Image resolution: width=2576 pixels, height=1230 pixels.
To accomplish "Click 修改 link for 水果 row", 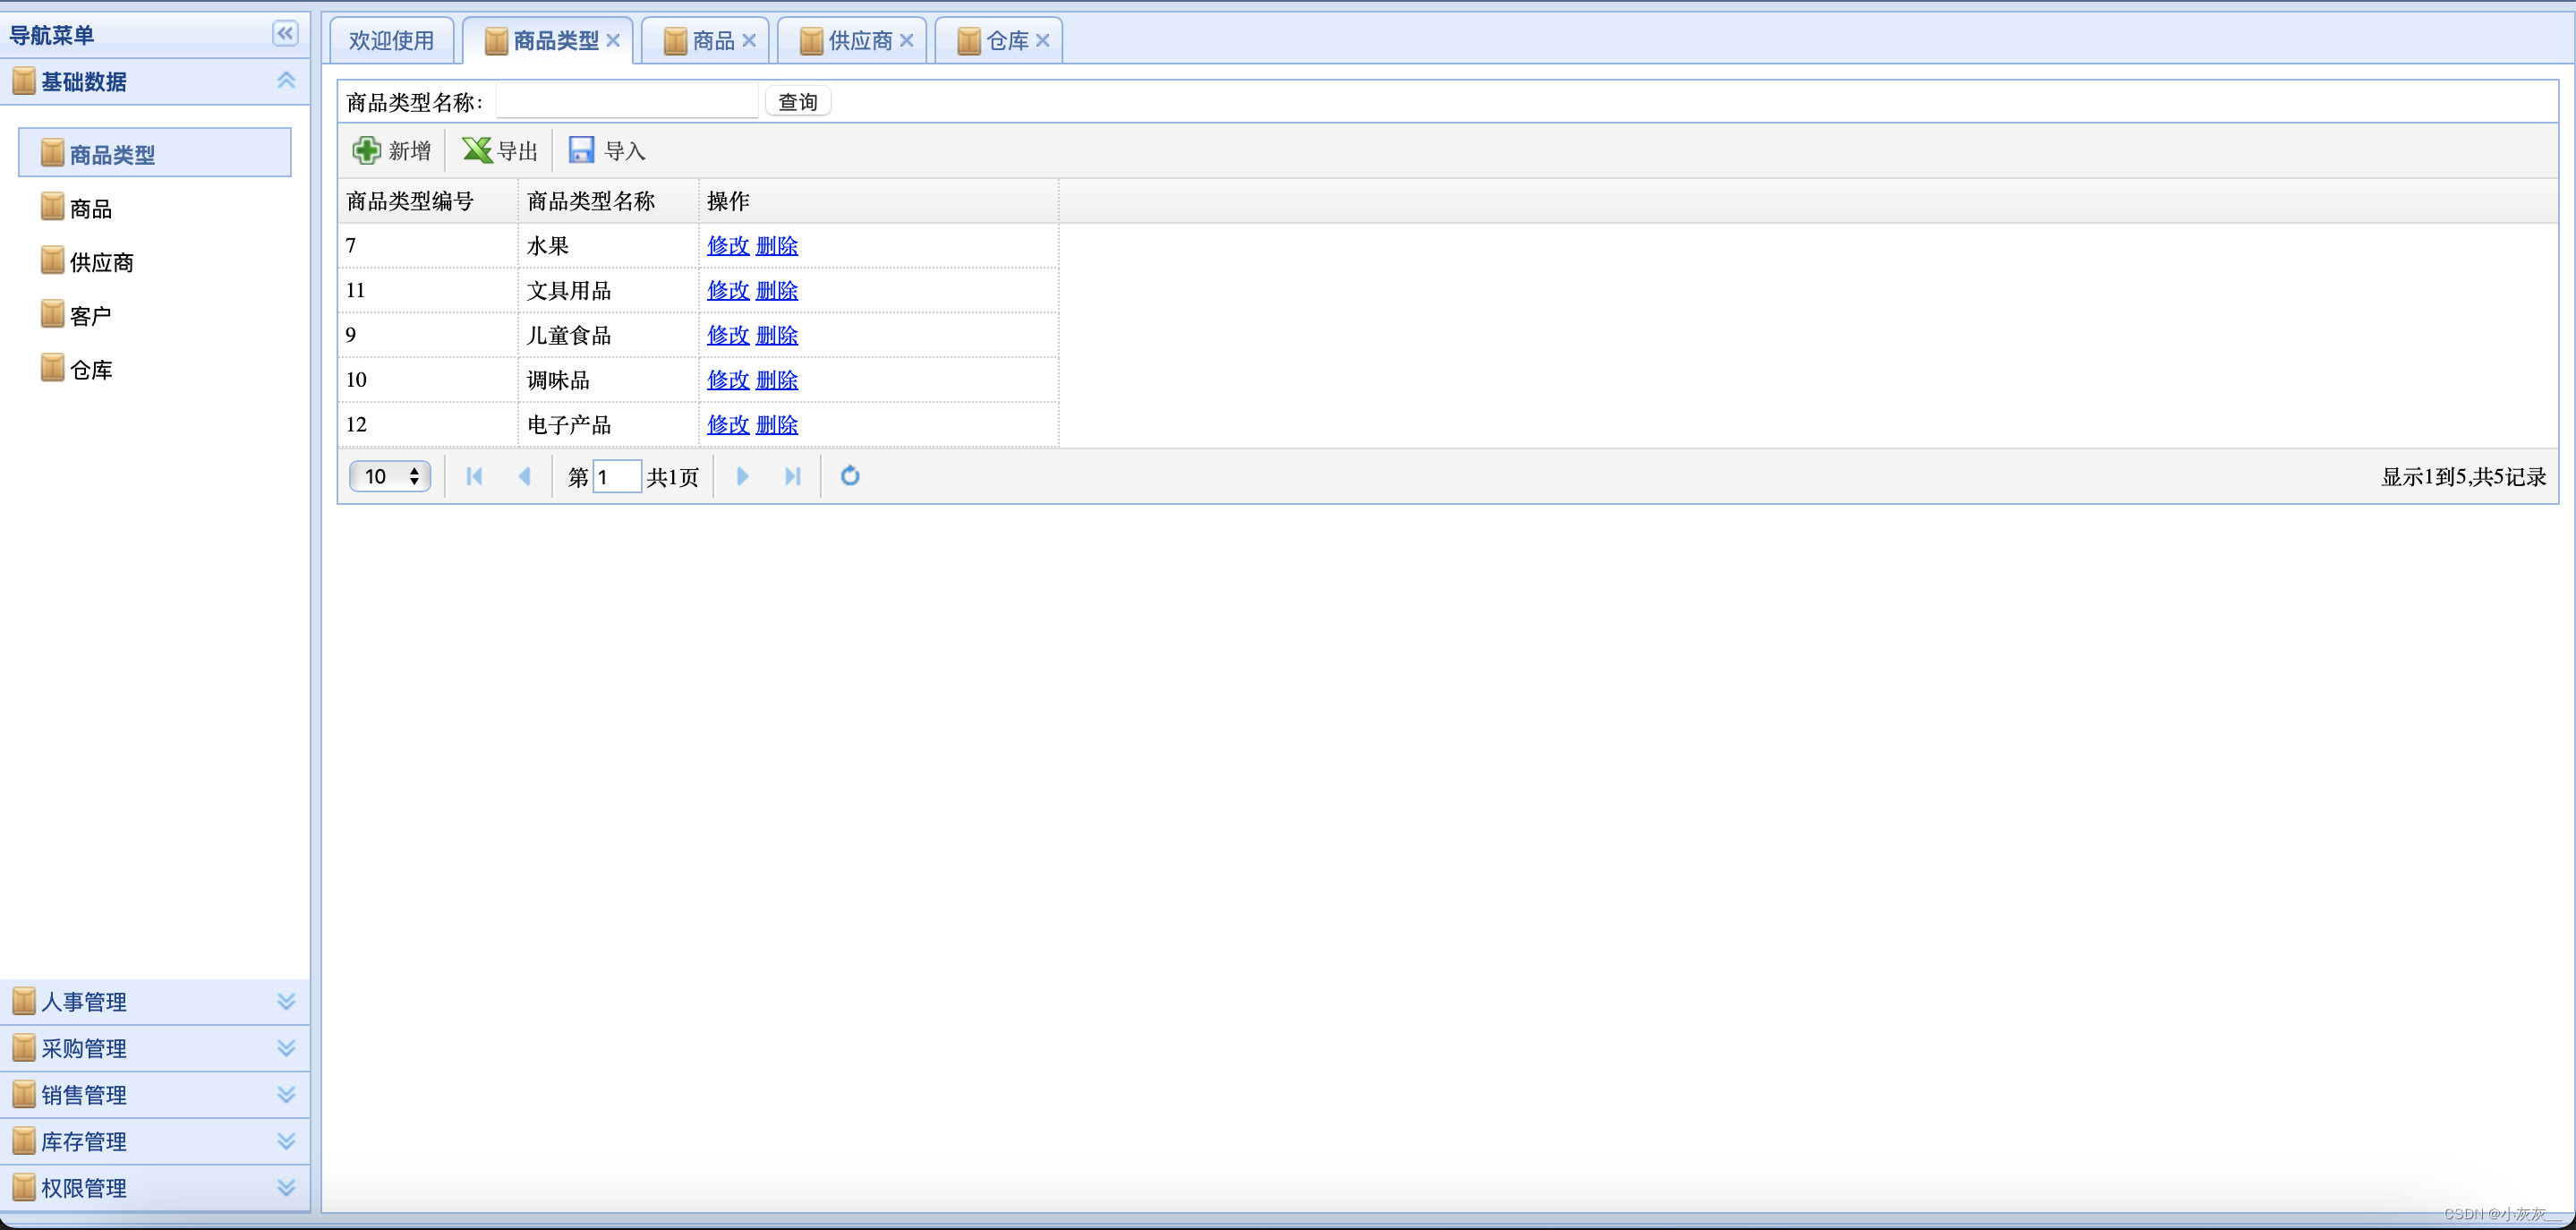I will tap(727, 246).
